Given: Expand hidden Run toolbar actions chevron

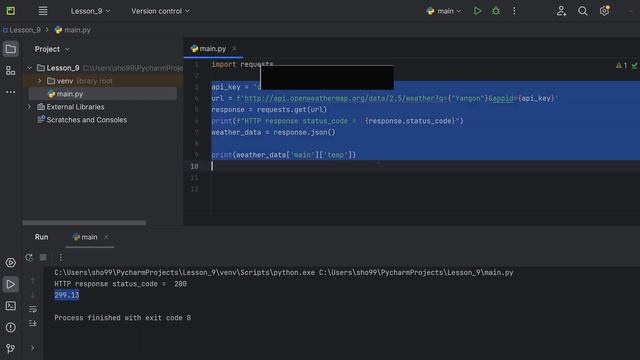Looking at the screenshot, I should (33, 348).
